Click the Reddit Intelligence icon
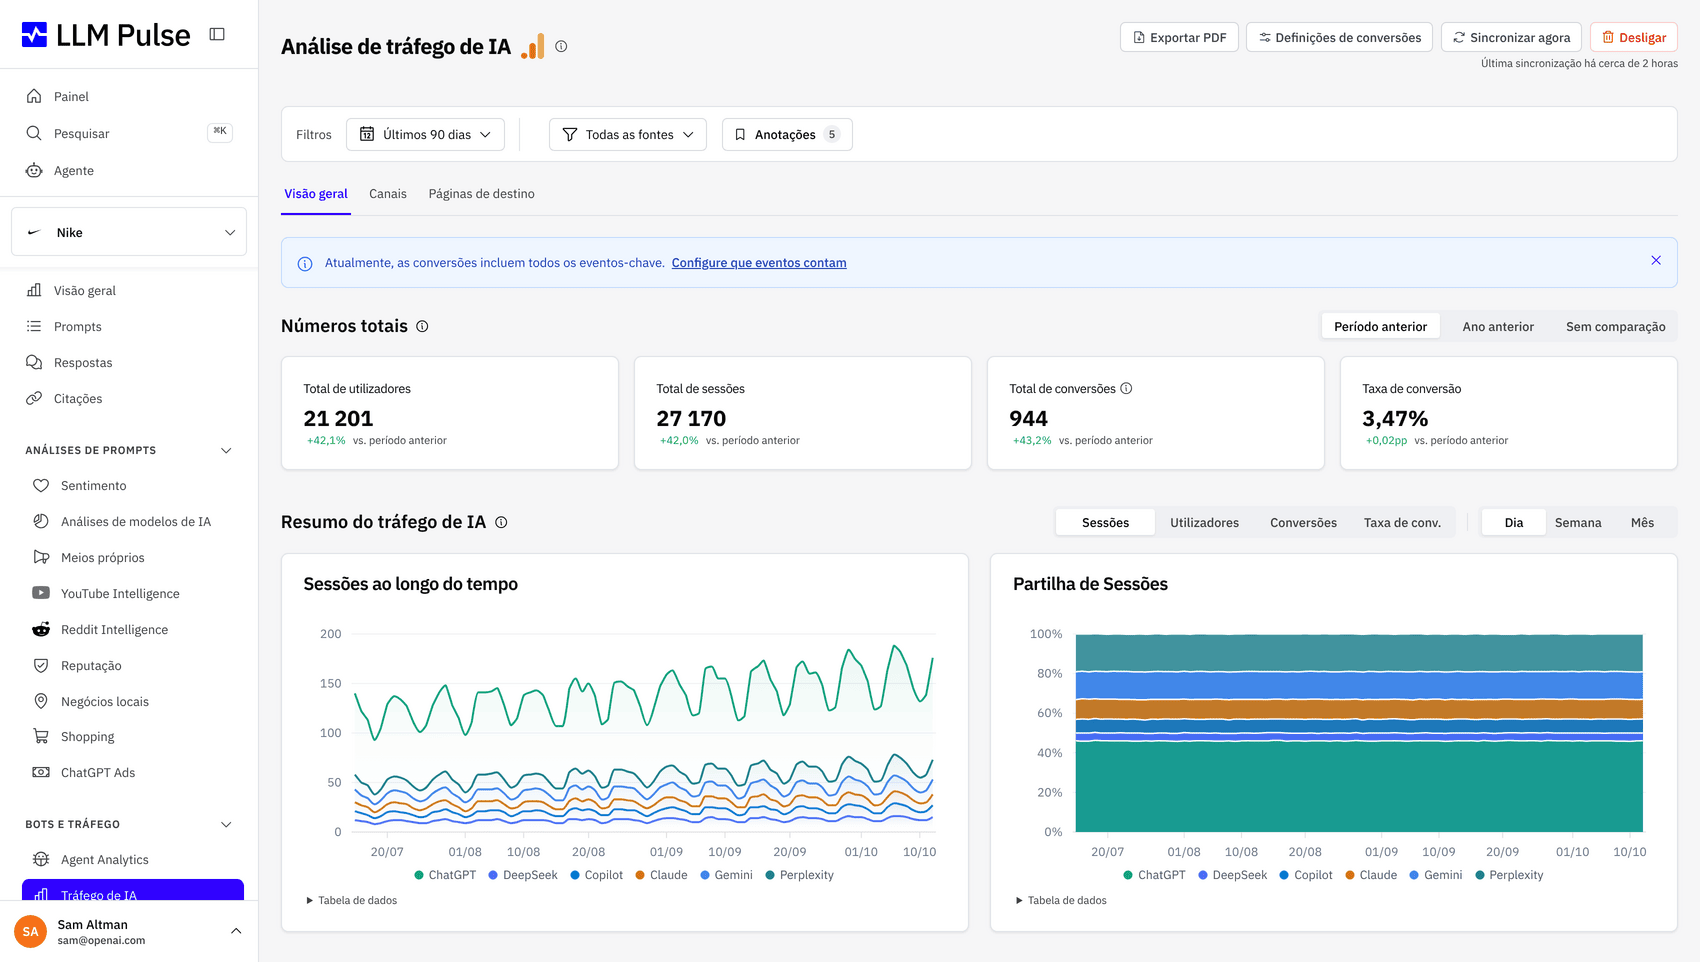The width and height of the screenshot is (1700, 962). pos(41,629)
